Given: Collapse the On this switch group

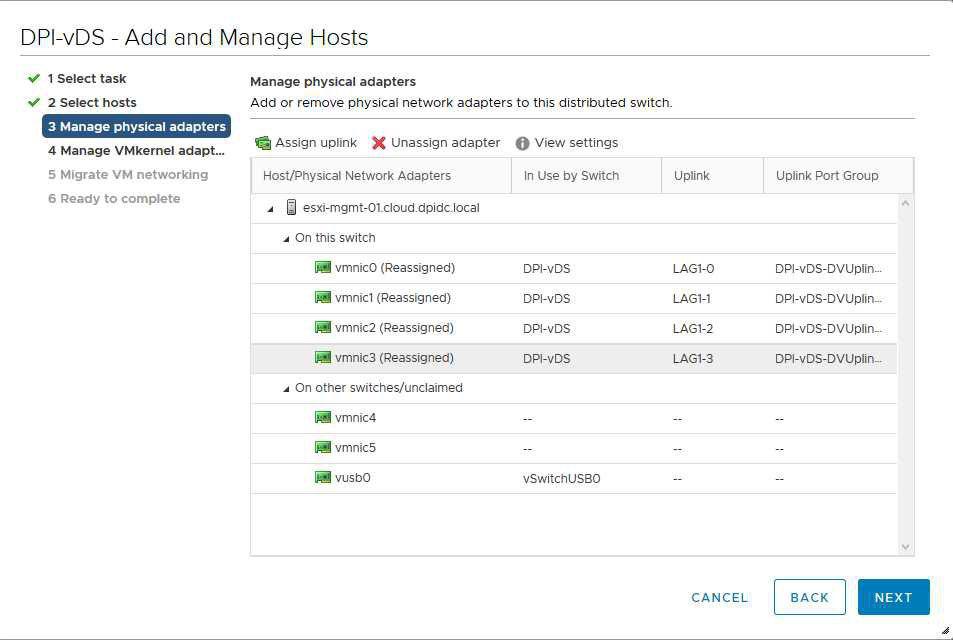Looking at the screenshot, I should point(286,239).
